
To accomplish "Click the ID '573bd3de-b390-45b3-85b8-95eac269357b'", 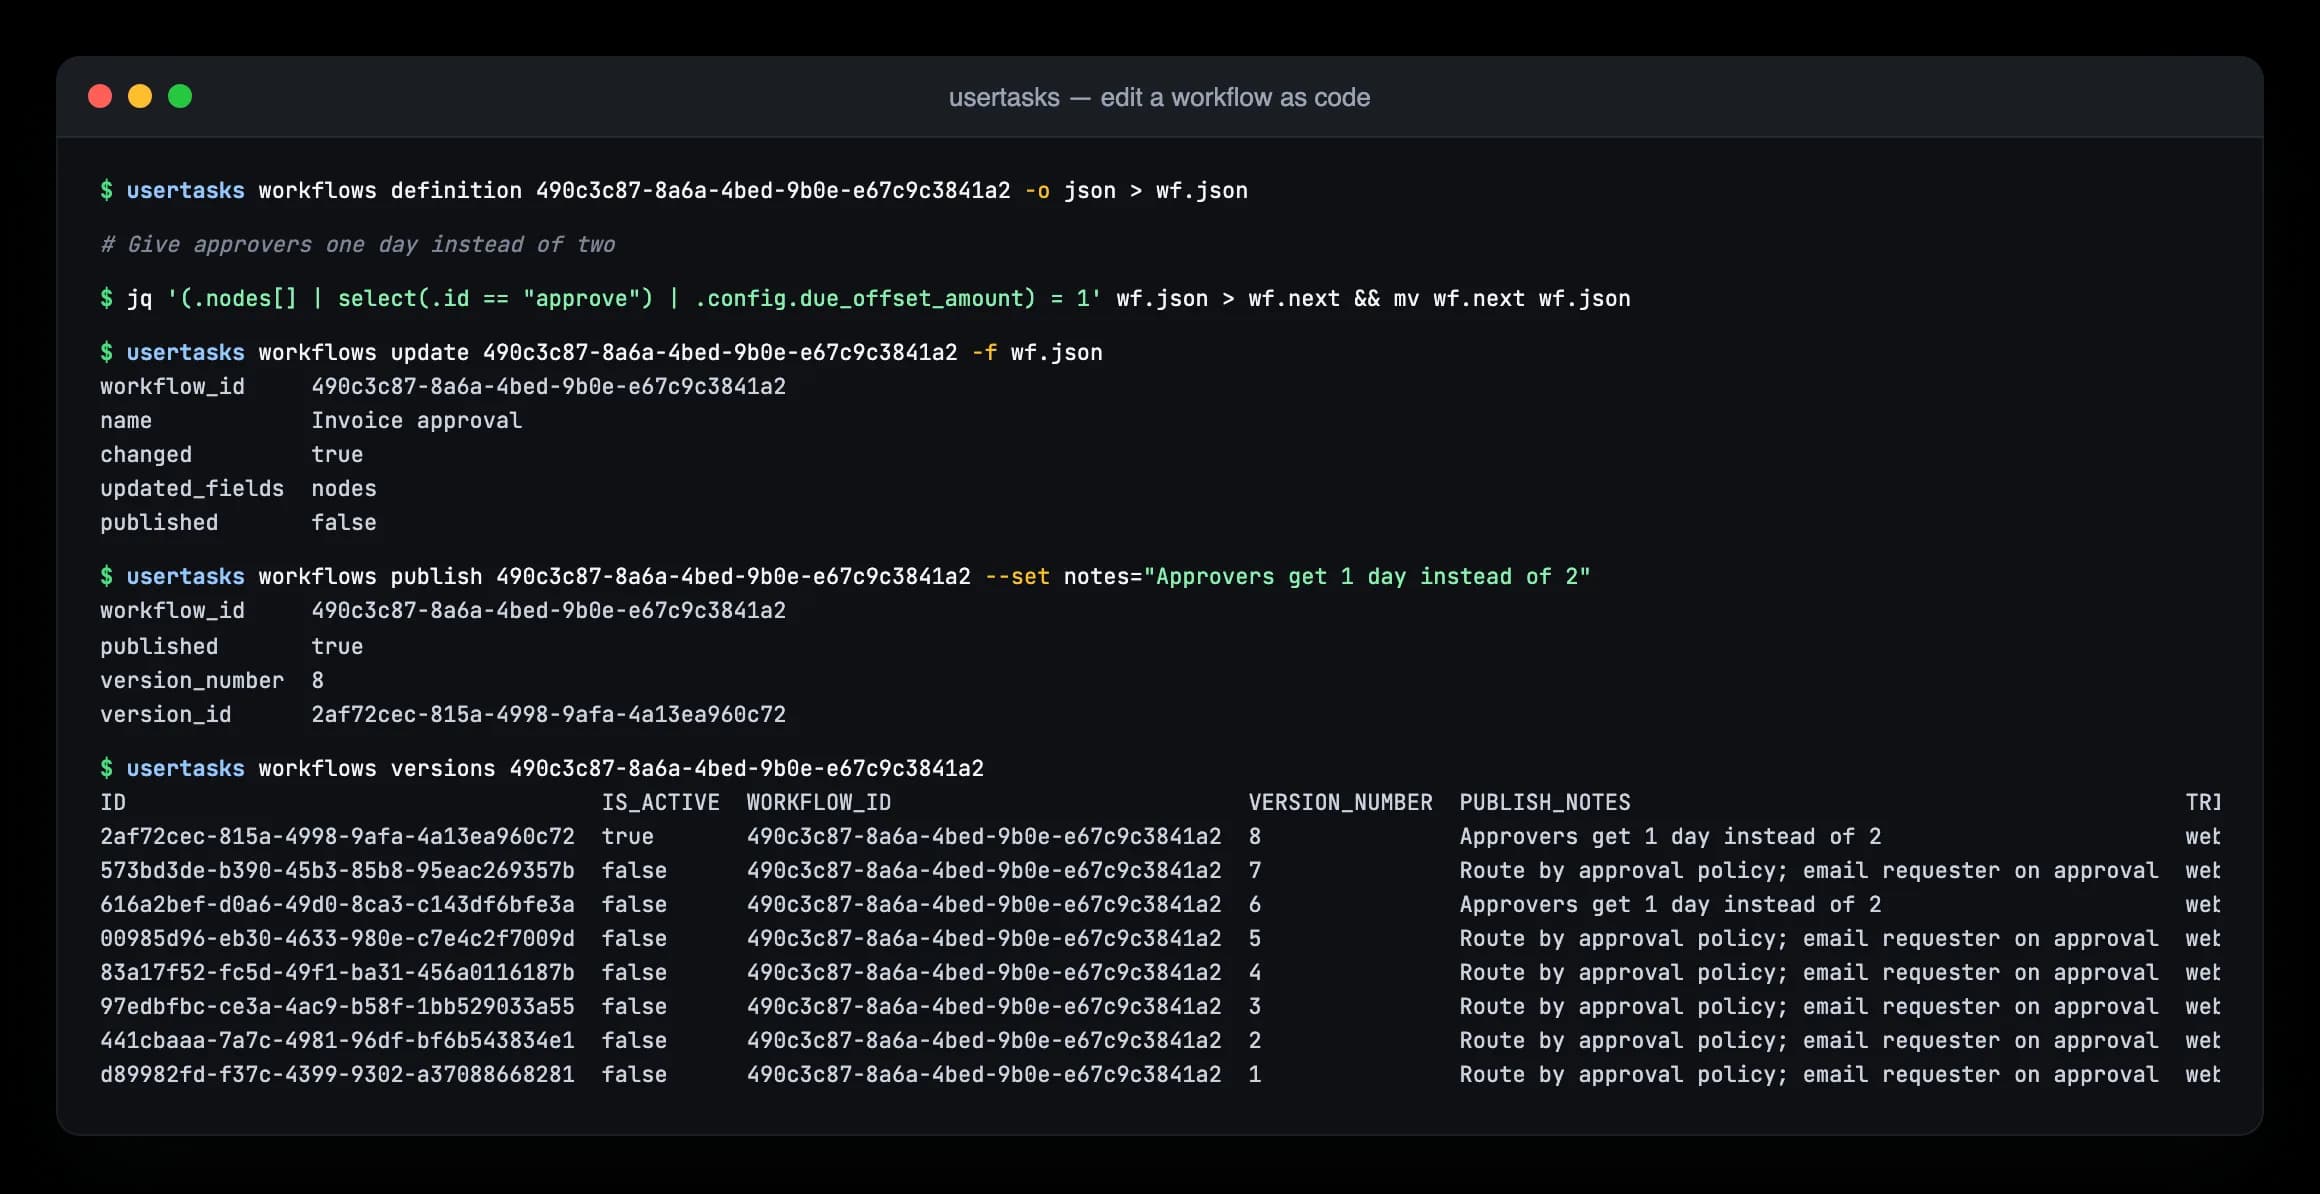I will coord(337,870).
